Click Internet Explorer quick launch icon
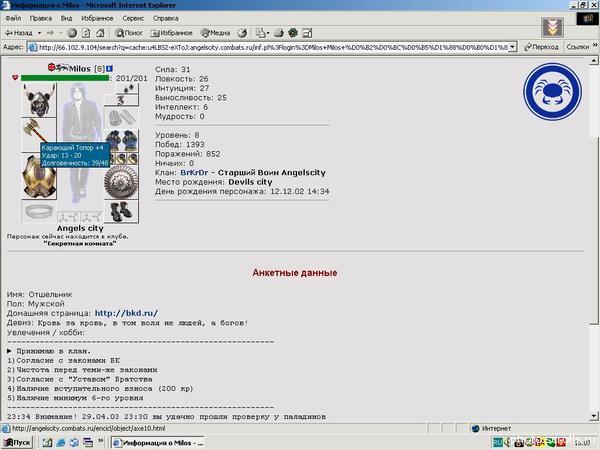This screenshot has height=450, width=600. pos(61,443)
